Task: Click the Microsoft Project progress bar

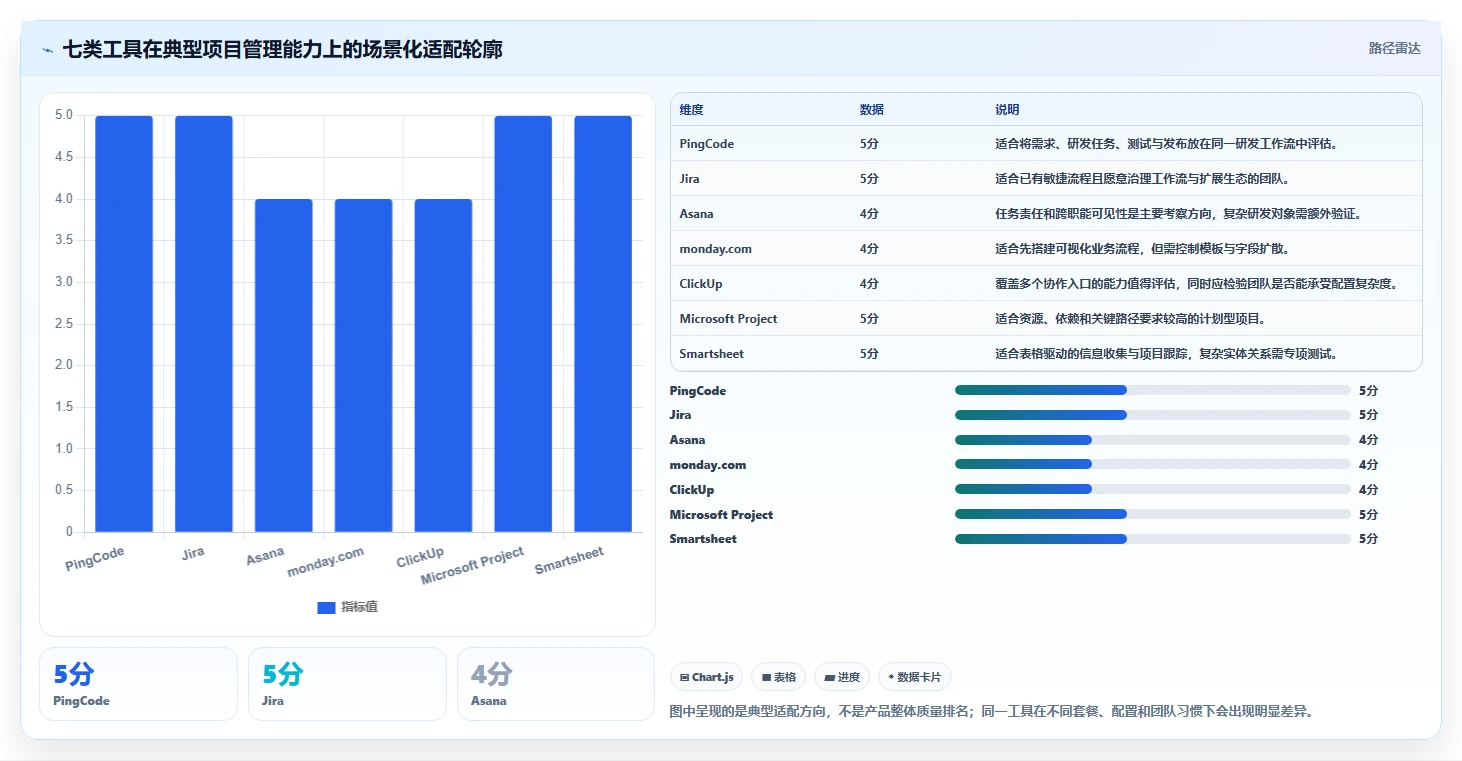Action: pyautogui.click(x=1153, y=514)
